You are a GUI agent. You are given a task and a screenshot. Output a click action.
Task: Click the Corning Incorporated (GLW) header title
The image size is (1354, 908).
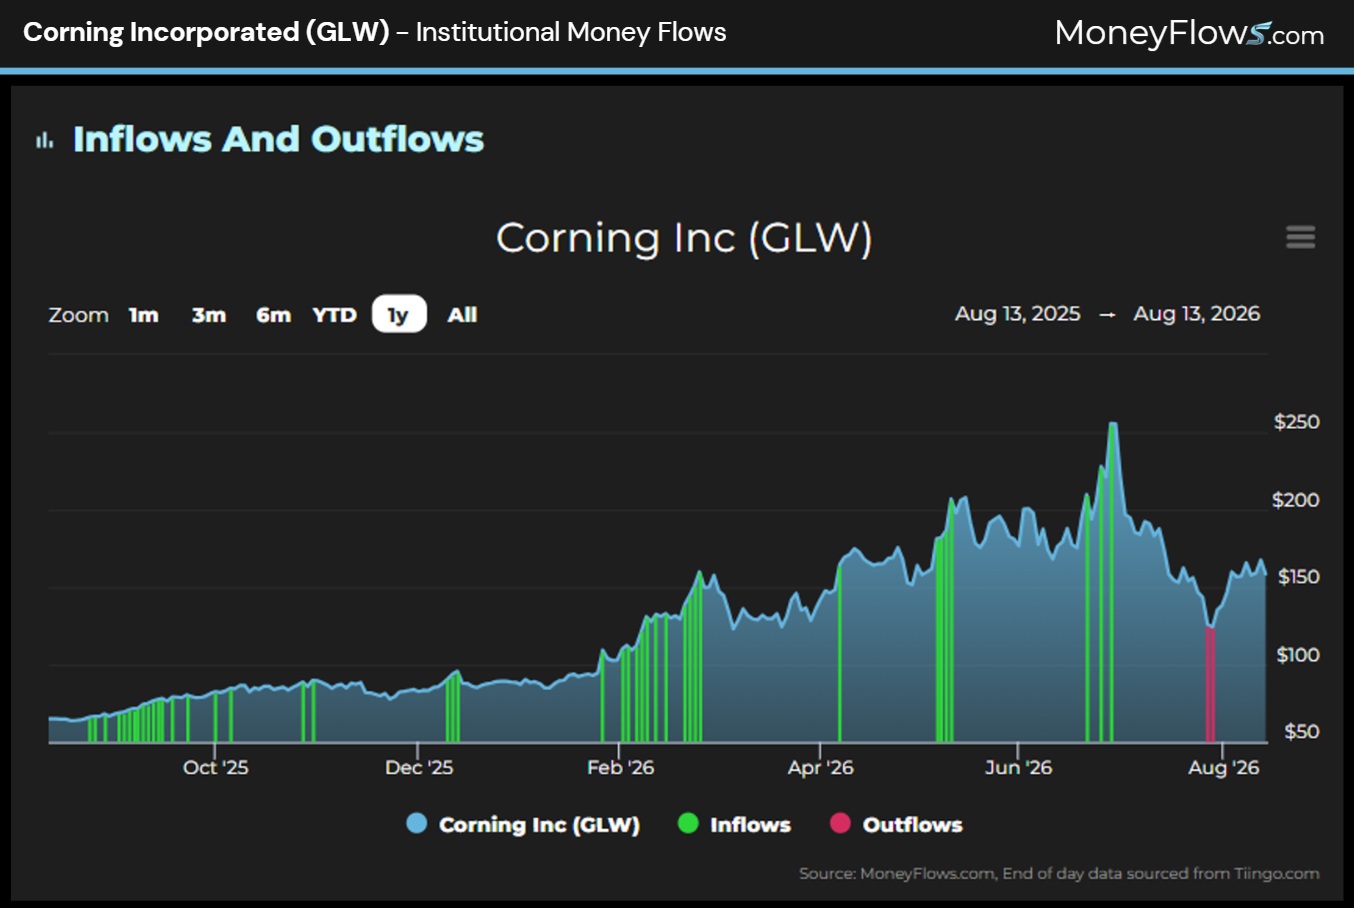206,32
